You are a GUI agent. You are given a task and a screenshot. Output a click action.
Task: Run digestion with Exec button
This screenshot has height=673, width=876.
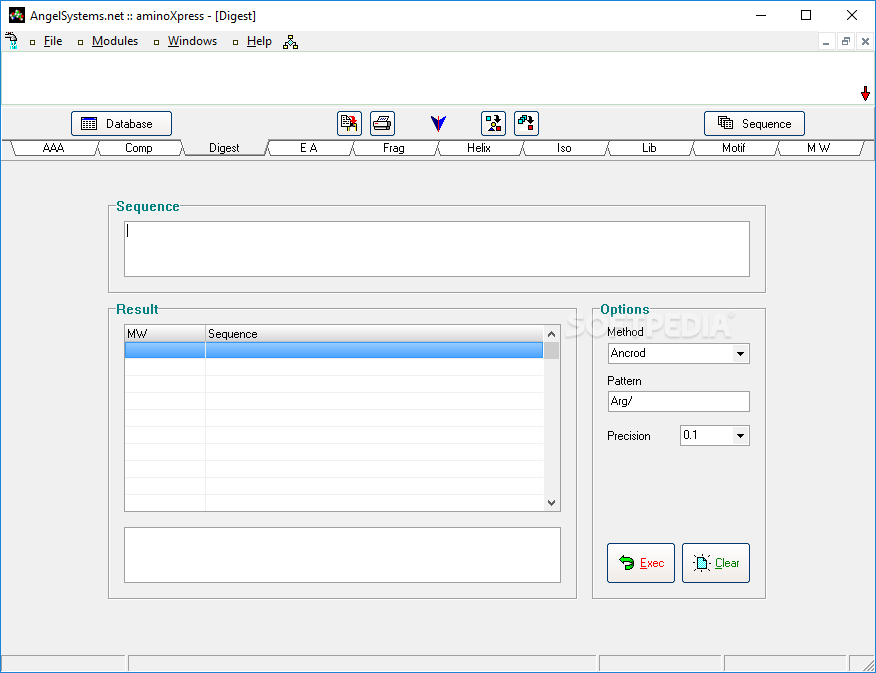641,563
